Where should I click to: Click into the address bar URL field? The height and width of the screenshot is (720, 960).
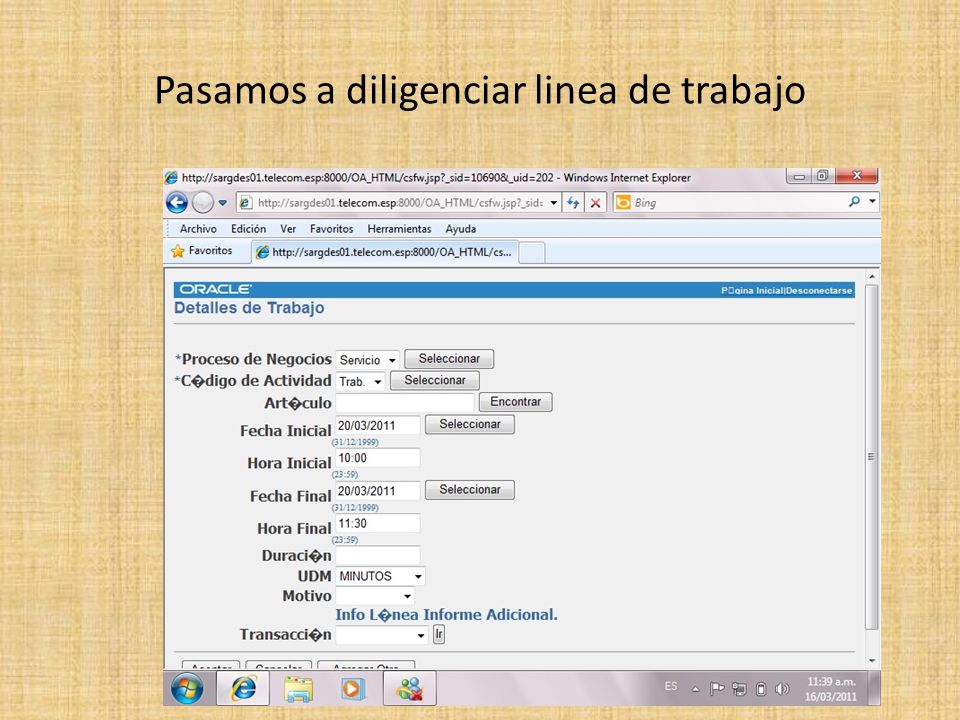pyautogui.click(x=399, y=203)
